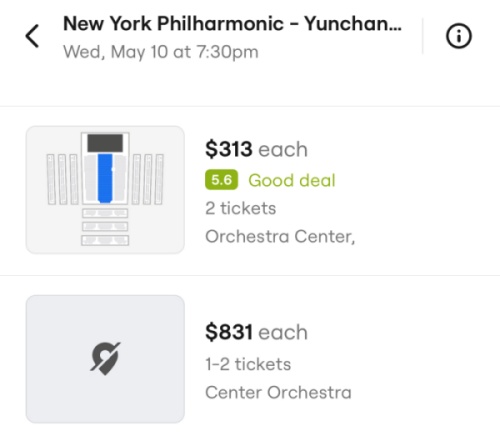Select the $831 each ticket listing
The image size is (500, 436).
tap(250, 359)
